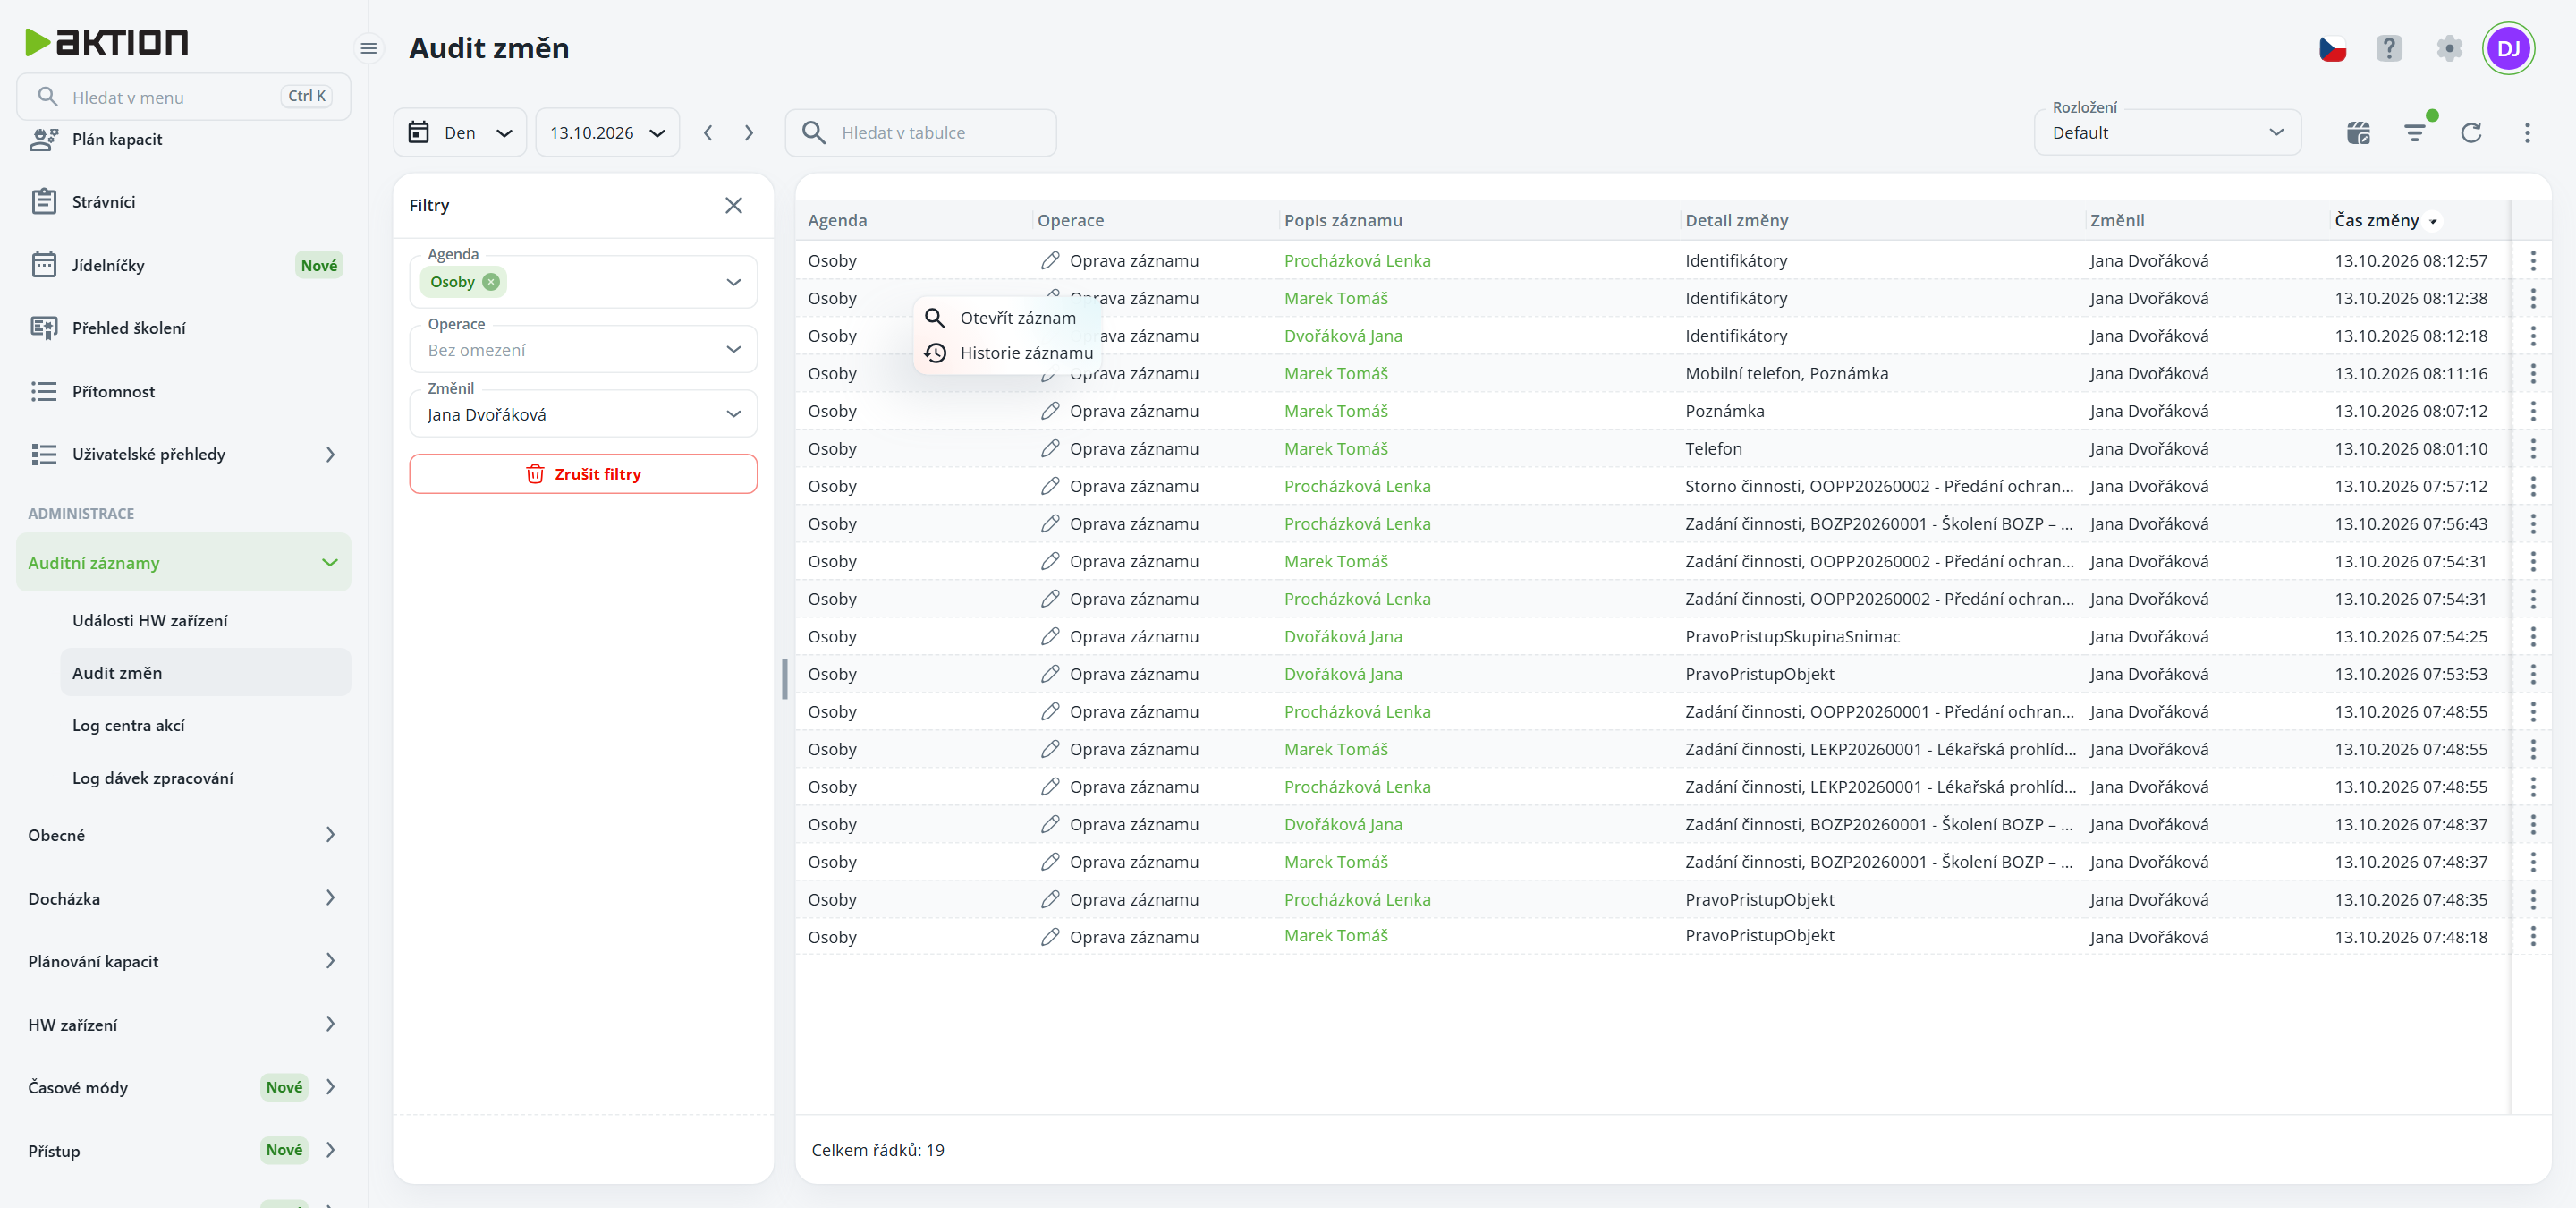Open row actions for 08:07:12 entry
This screenshot has width=2576, height=1208.
(2532, 411)
